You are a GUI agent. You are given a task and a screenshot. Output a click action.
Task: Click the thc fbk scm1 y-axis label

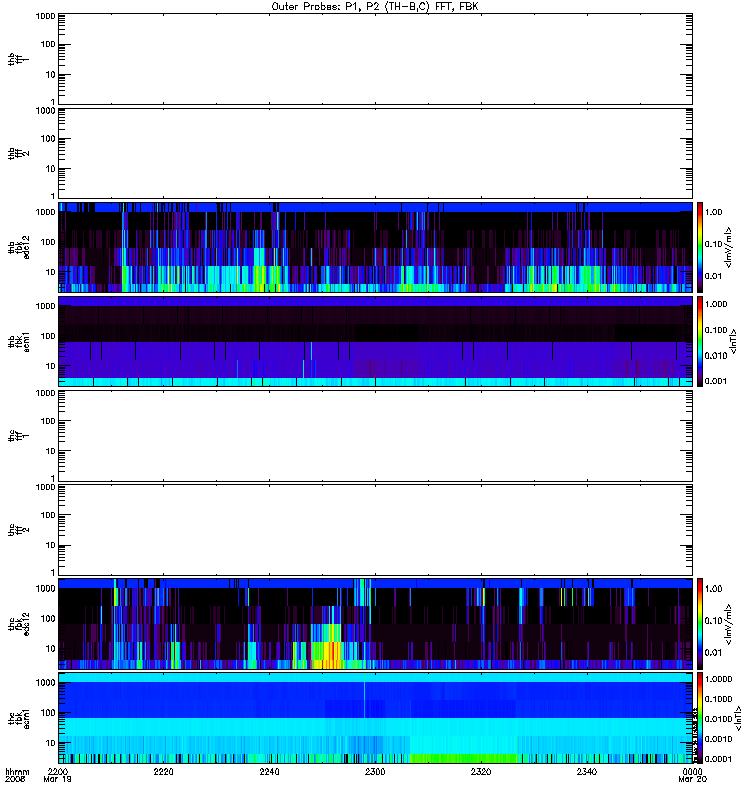(19, 718)
